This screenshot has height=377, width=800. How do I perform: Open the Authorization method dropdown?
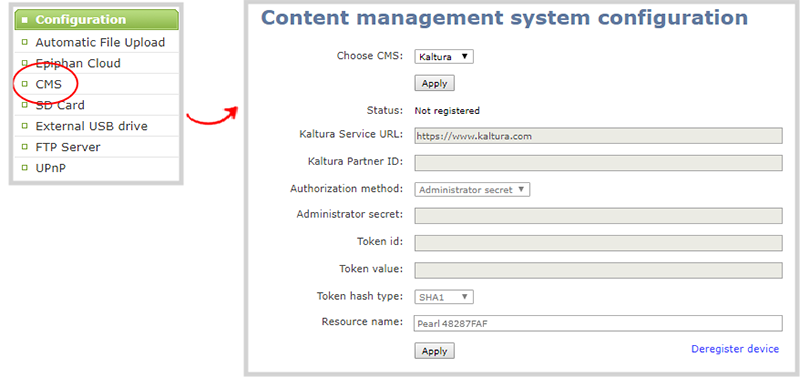[472, 189]
